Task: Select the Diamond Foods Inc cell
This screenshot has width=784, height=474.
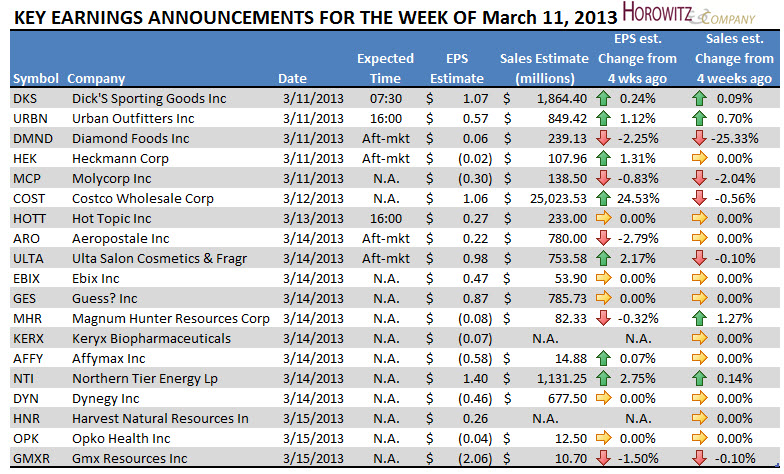Action: click(x=130, y=138)
